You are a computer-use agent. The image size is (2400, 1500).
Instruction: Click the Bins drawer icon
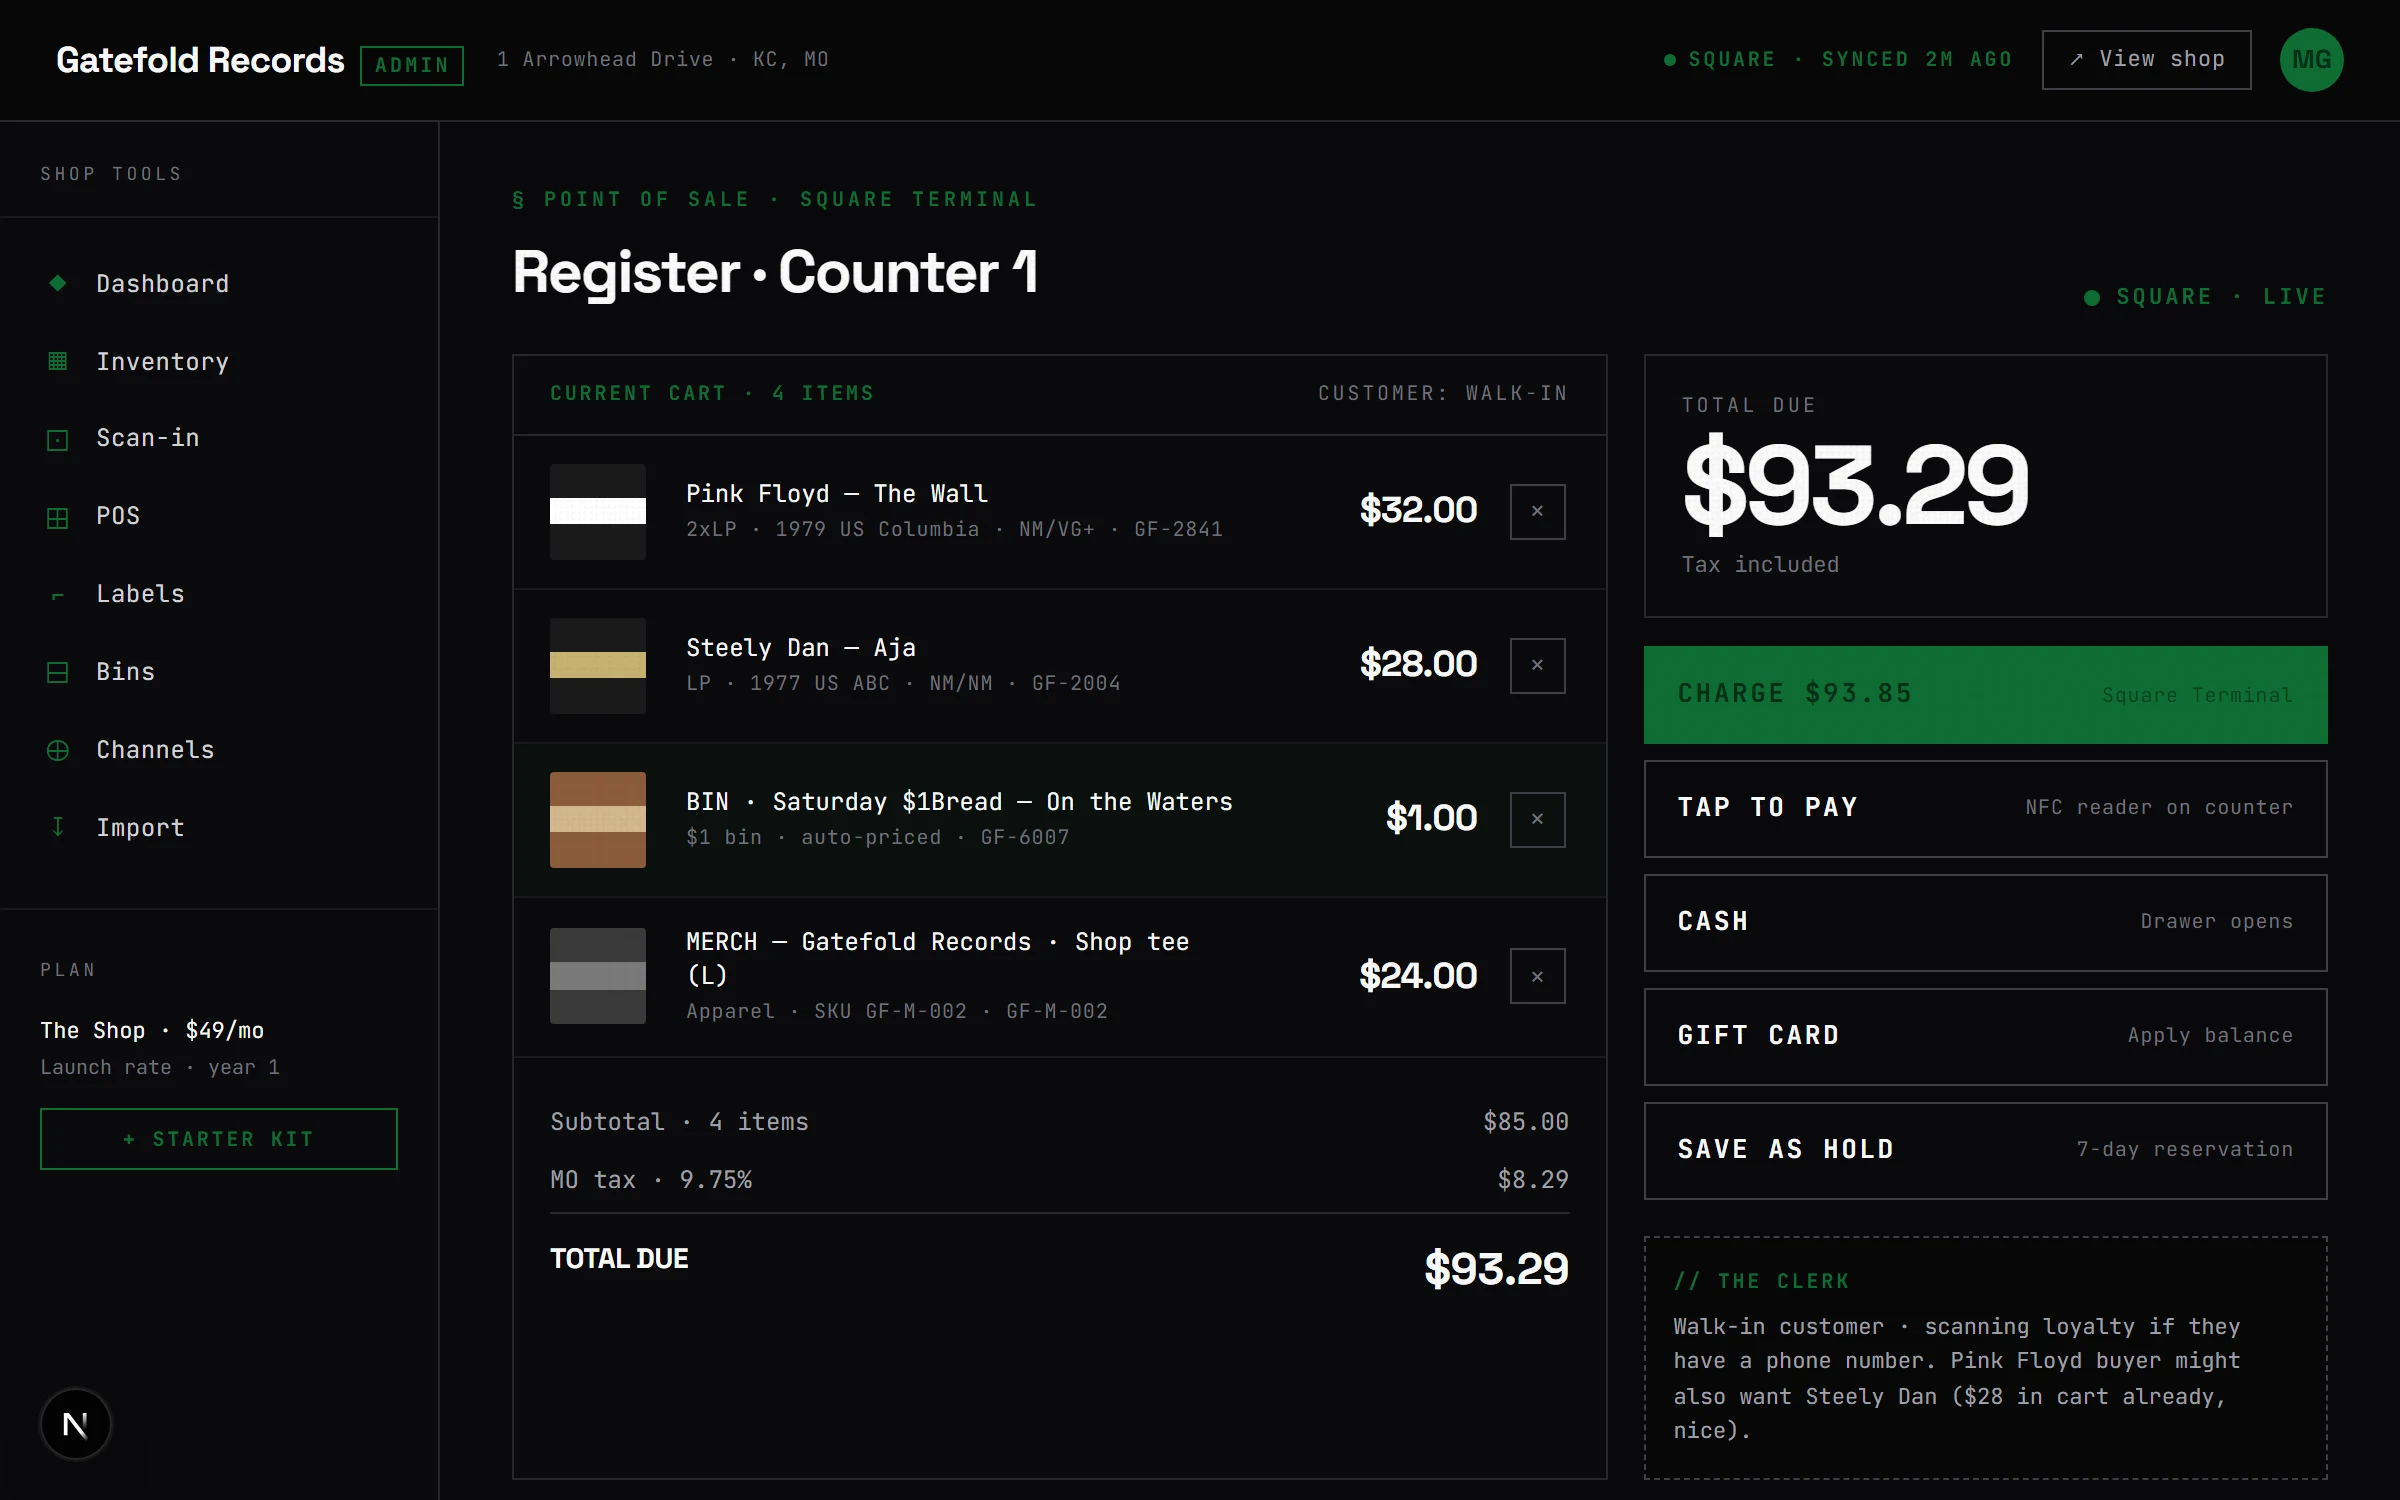point(58,673)
